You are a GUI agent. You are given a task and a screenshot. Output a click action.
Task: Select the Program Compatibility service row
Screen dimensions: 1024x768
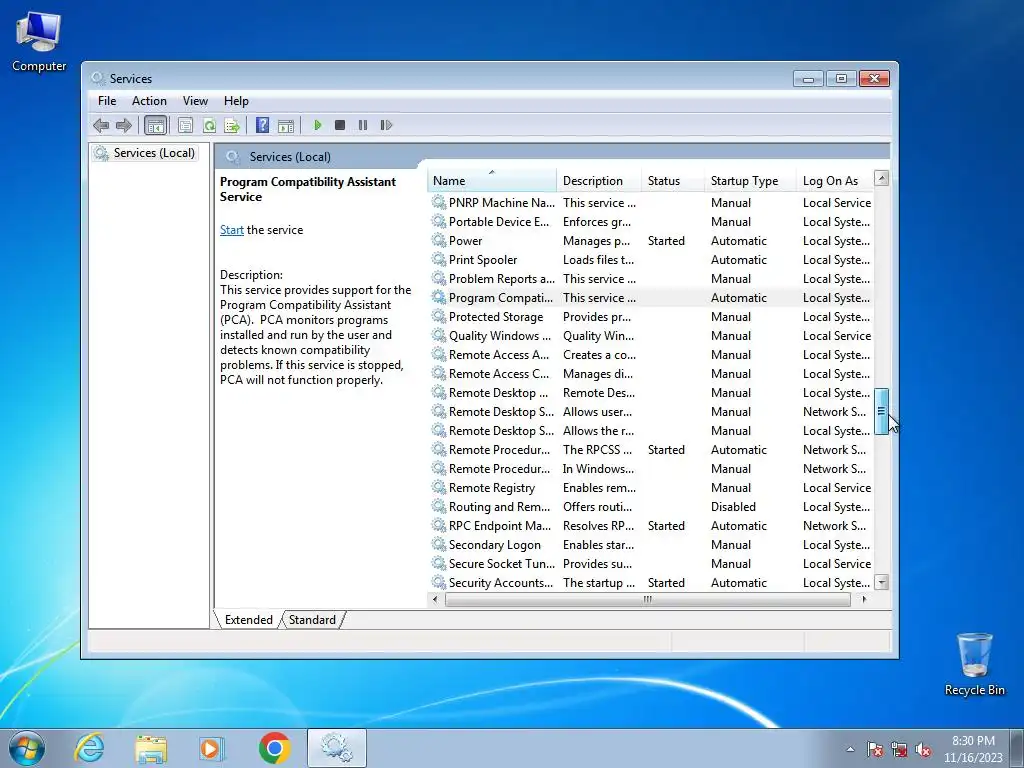pyautogui.click(x=651, y=297)
